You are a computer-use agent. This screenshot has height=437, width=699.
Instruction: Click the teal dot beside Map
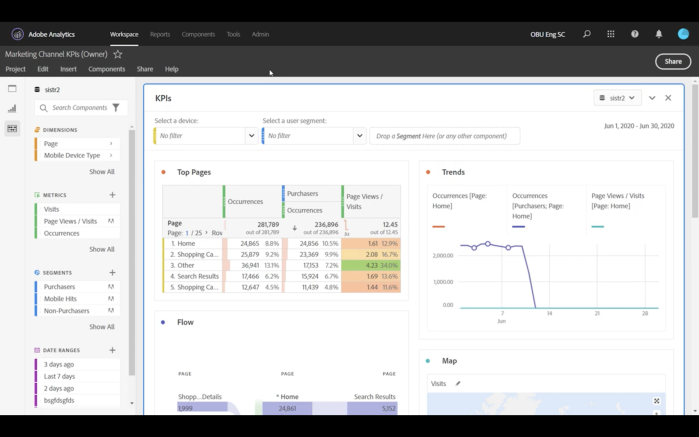(x=428, y=361)
